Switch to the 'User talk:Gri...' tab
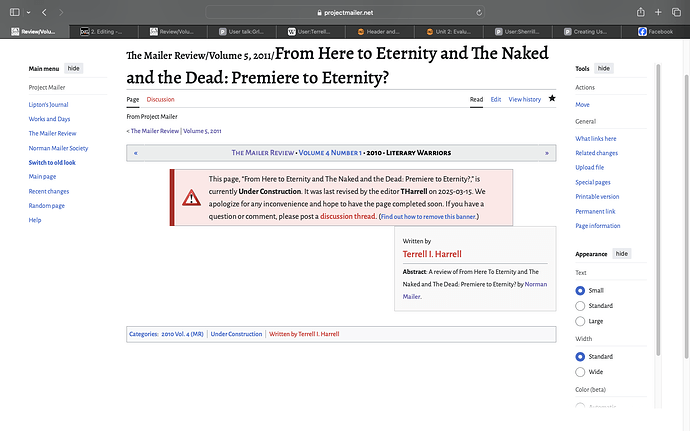This screenshot has width=690, height=431. pos(242,32)
